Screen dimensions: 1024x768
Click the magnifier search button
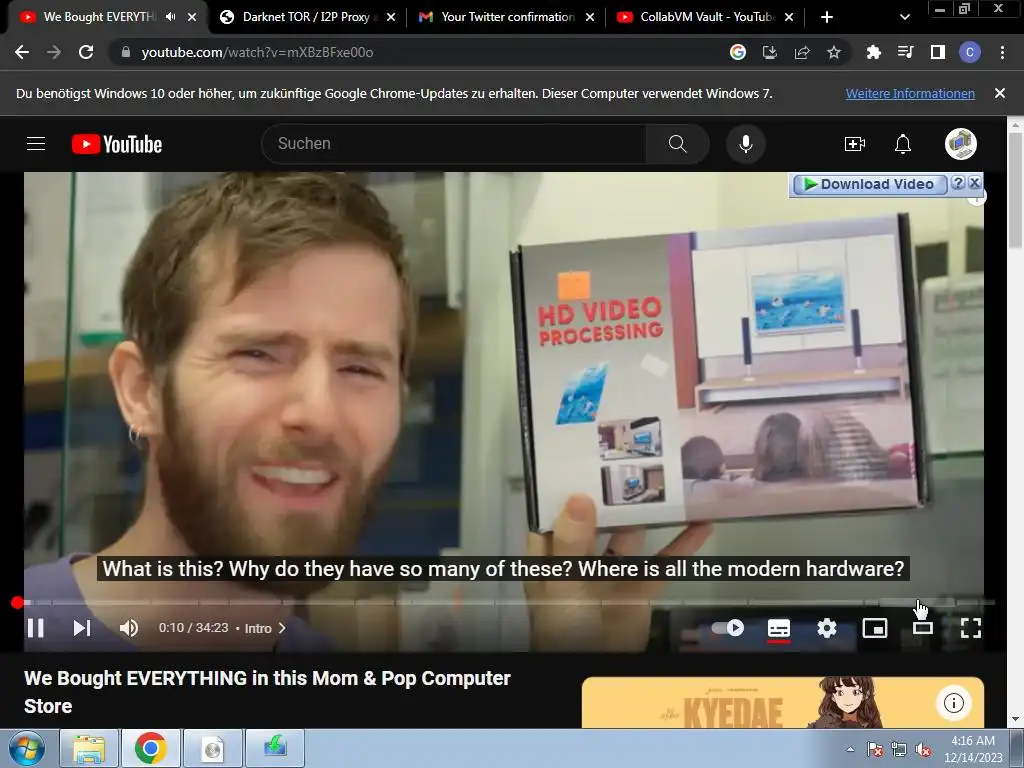678,144
